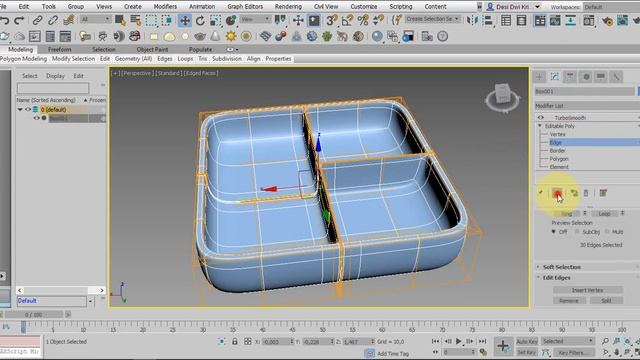Click the time slider 0 / 100 handle
The height and width of the screenshot is (360, 640).
pos(33,315)
